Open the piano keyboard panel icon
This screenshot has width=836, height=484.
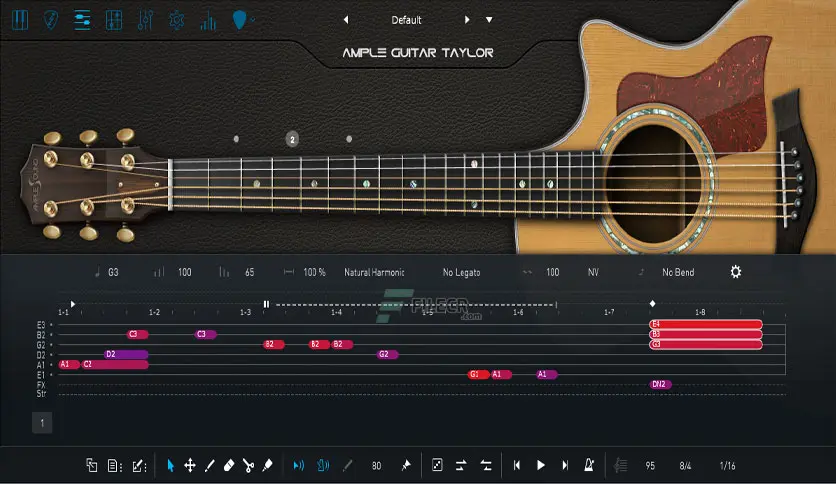click(20, 20)
